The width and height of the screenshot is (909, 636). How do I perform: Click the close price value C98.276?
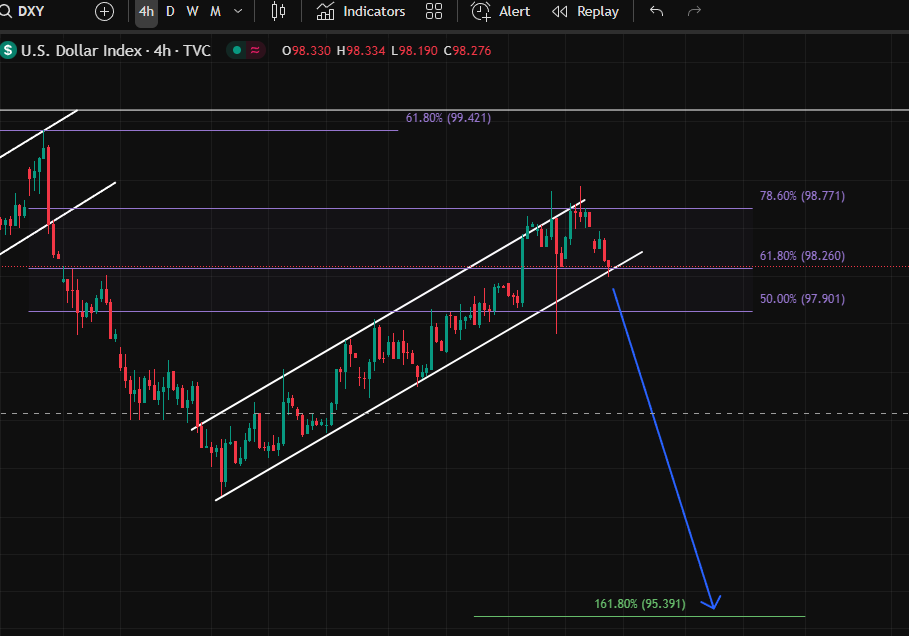(x=467, y=50)
